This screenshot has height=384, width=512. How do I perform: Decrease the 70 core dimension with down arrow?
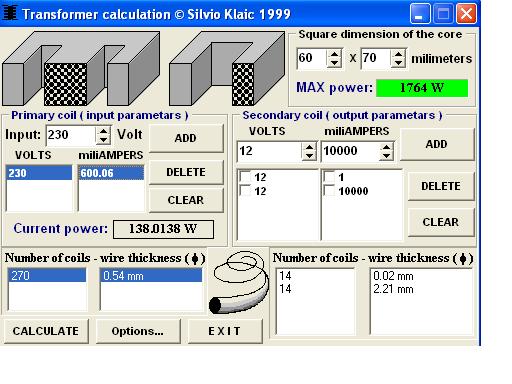click(398, 63)
